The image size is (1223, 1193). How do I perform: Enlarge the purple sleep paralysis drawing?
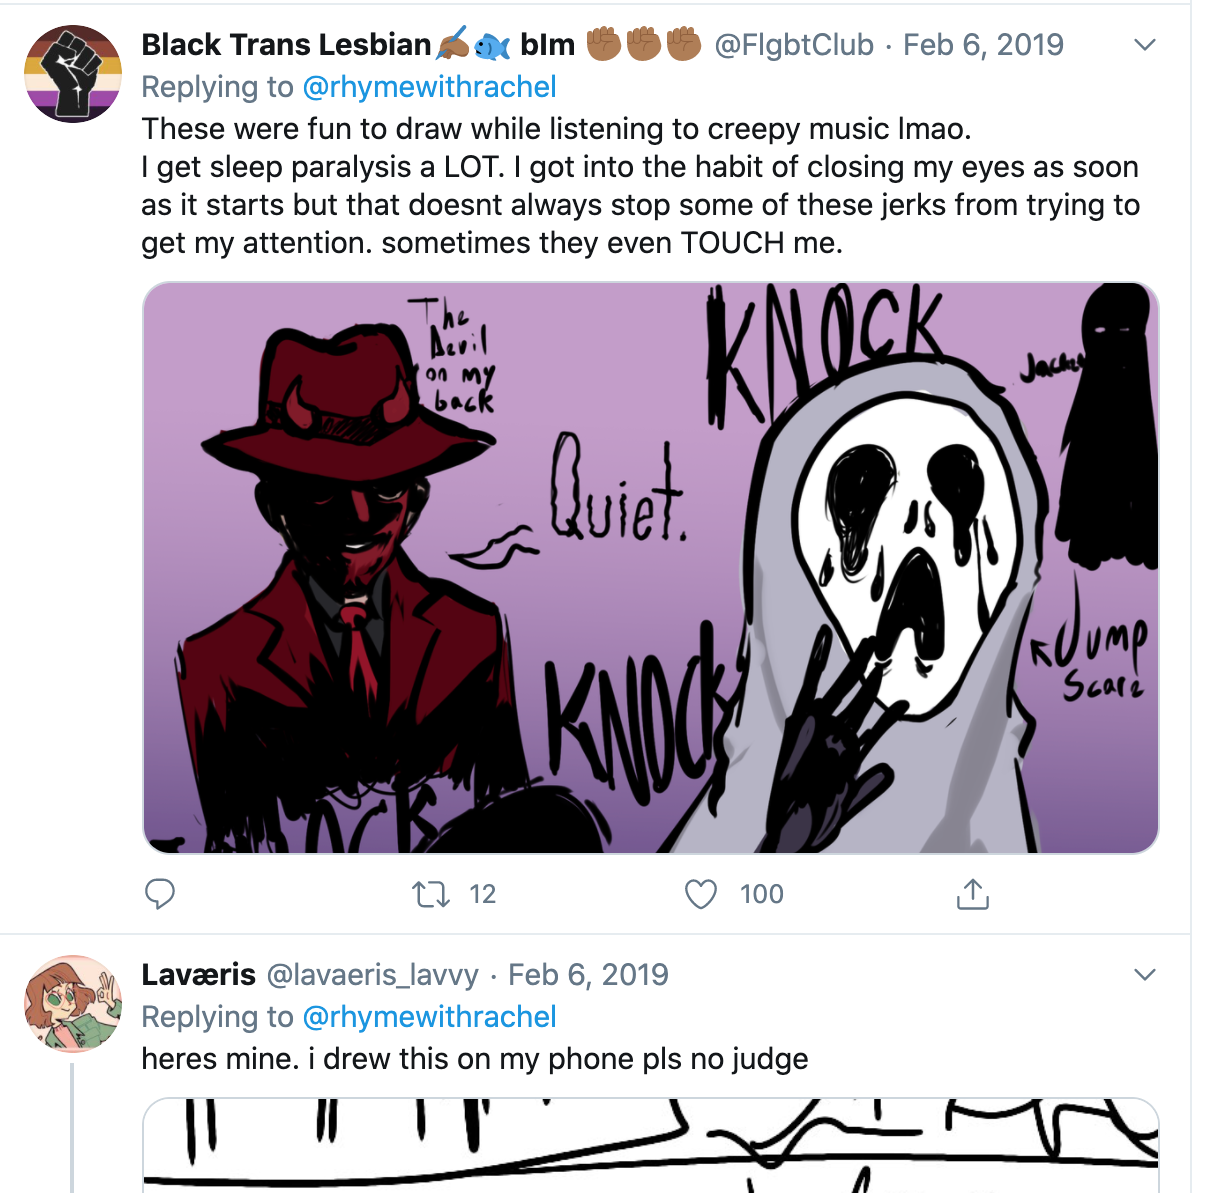[x=650, y=567]
